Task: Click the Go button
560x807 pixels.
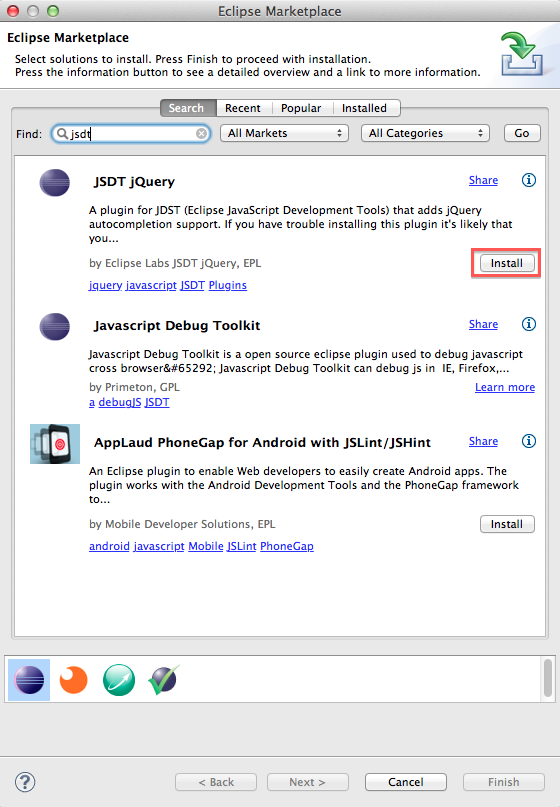Action: (522, 133)
